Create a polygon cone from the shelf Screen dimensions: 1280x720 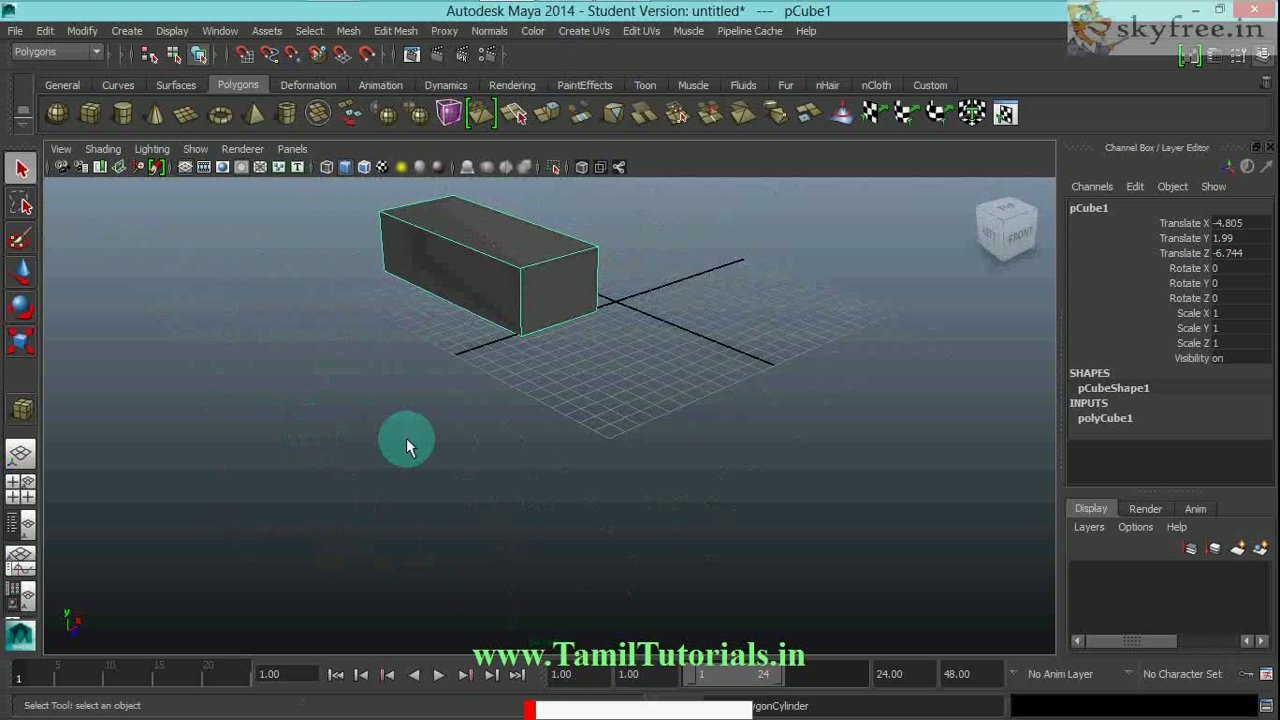point(155,114)
